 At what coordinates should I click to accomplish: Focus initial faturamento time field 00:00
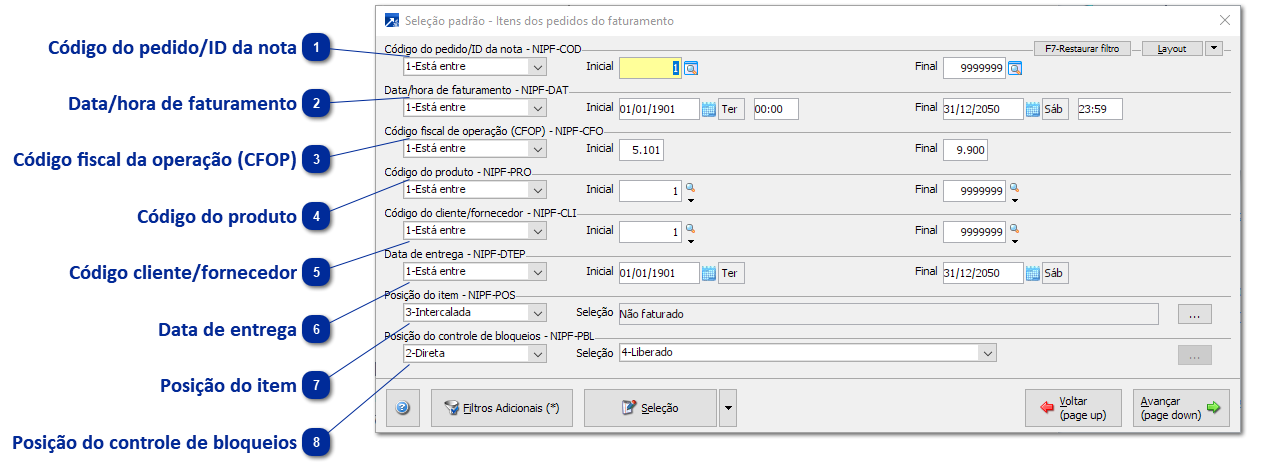[x=776, y=109]
